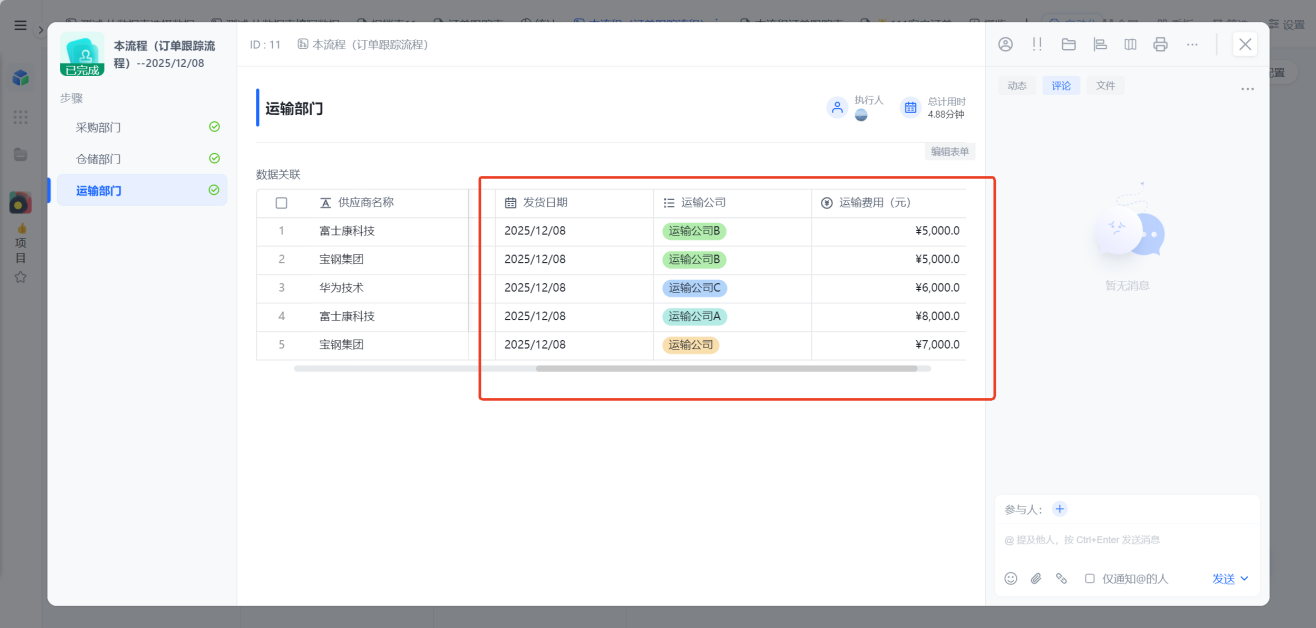Open the user/owner profile icon in panel toolbar
1316x628 pixels.
pos(1006,44)
